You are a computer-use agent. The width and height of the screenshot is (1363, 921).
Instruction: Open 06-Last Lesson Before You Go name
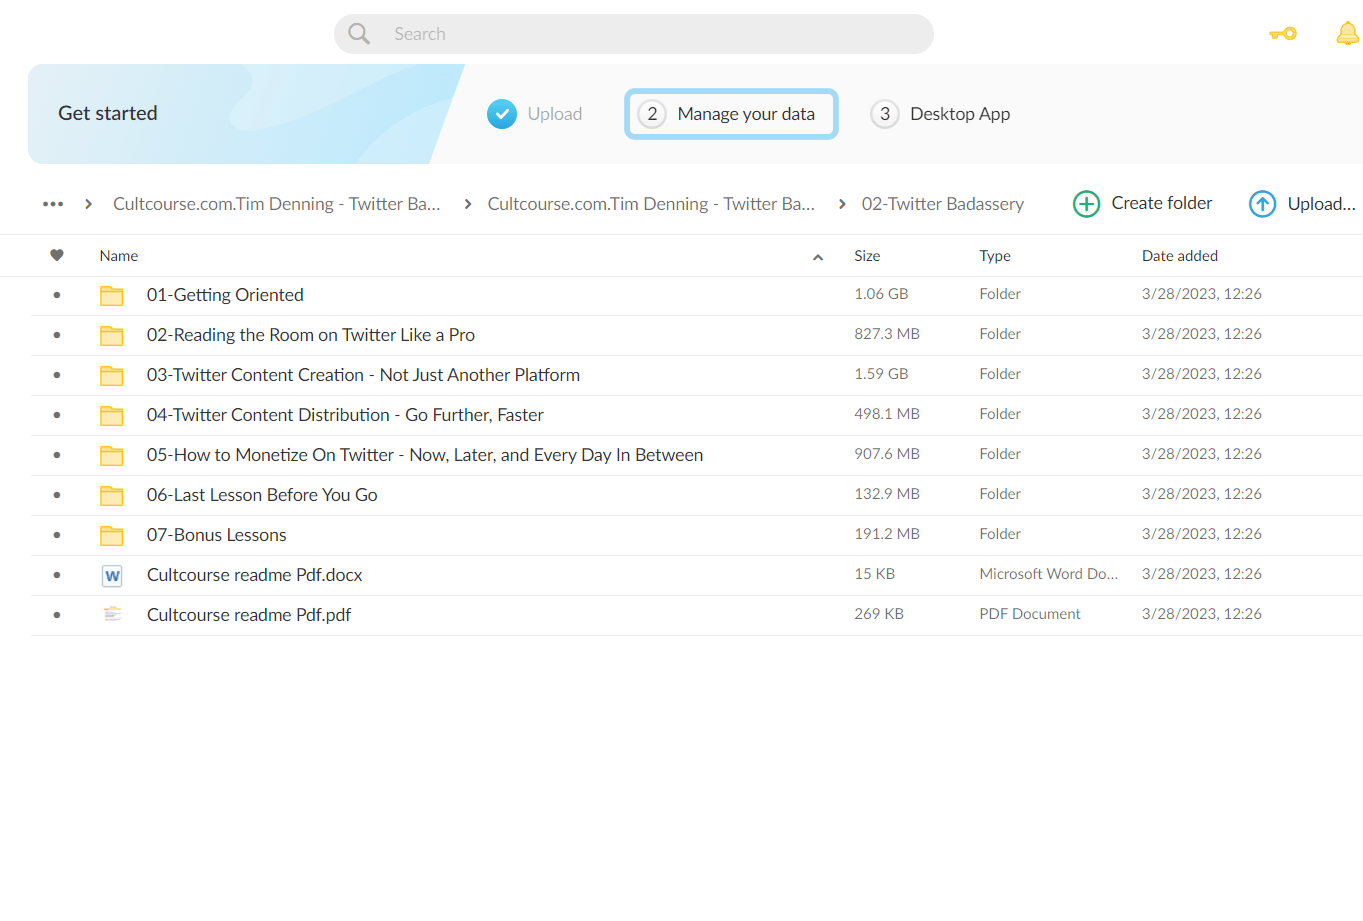tap(262, 495)
